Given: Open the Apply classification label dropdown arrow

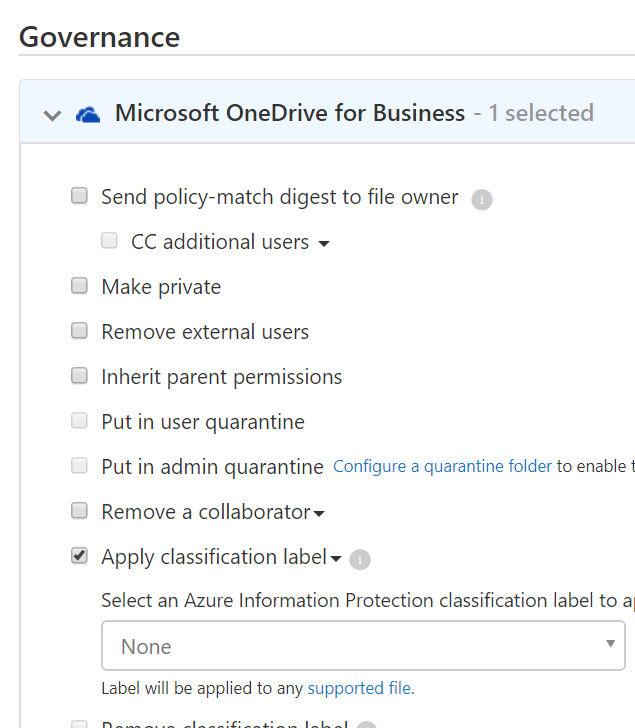Looking at the screenshot, I should click(336, 559).
